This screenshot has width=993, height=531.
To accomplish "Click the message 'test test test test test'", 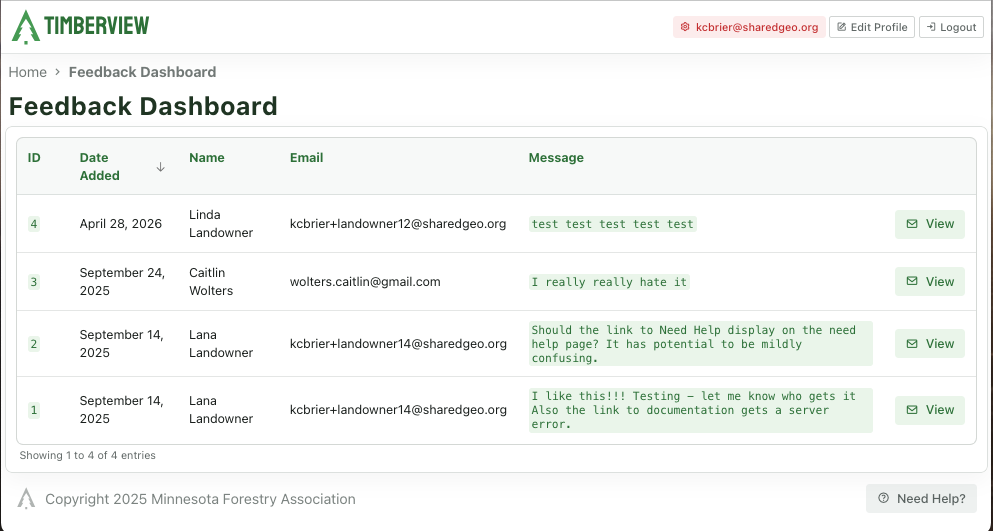I will tap(612, 224).
